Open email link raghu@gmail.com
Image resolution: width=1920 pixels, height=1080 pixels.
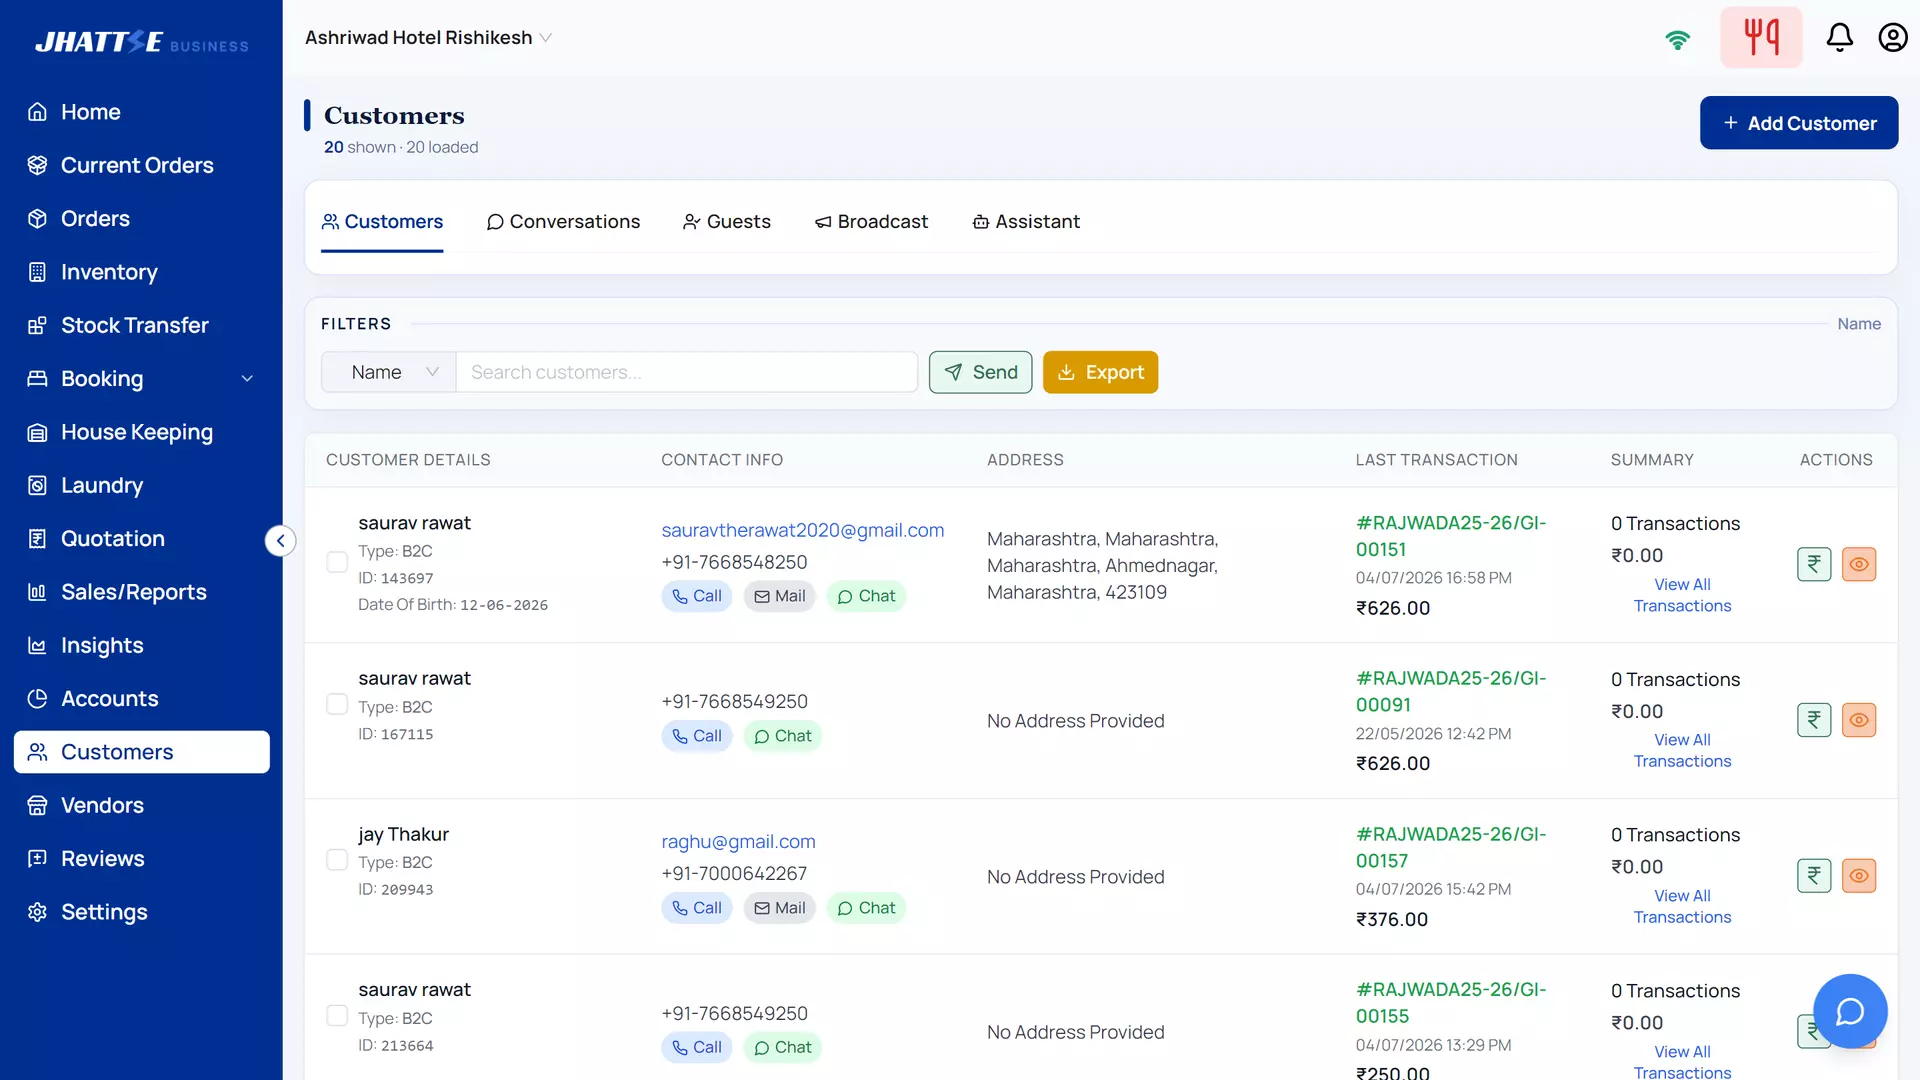[x=738, y=842]
